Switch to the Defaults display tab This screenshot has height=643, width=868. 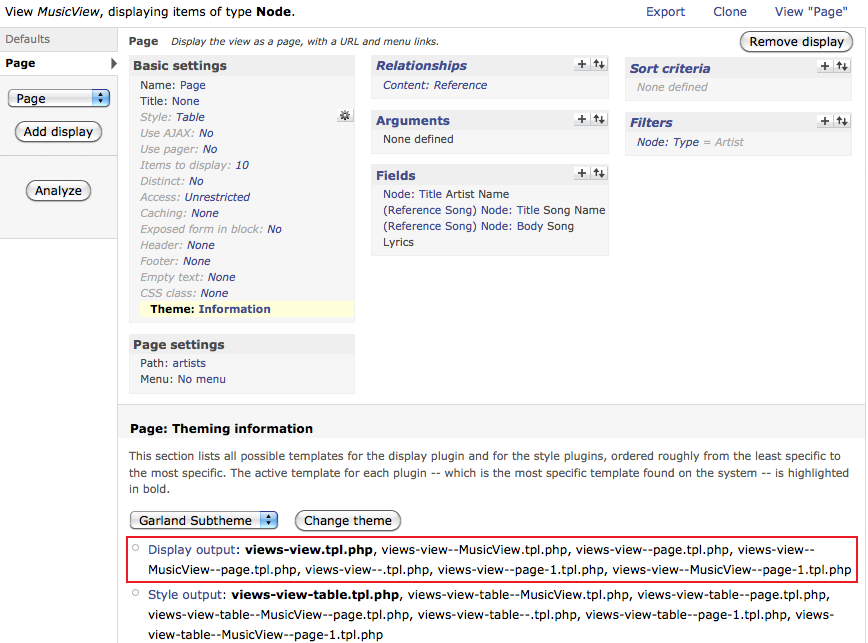(x=28, y=39)
